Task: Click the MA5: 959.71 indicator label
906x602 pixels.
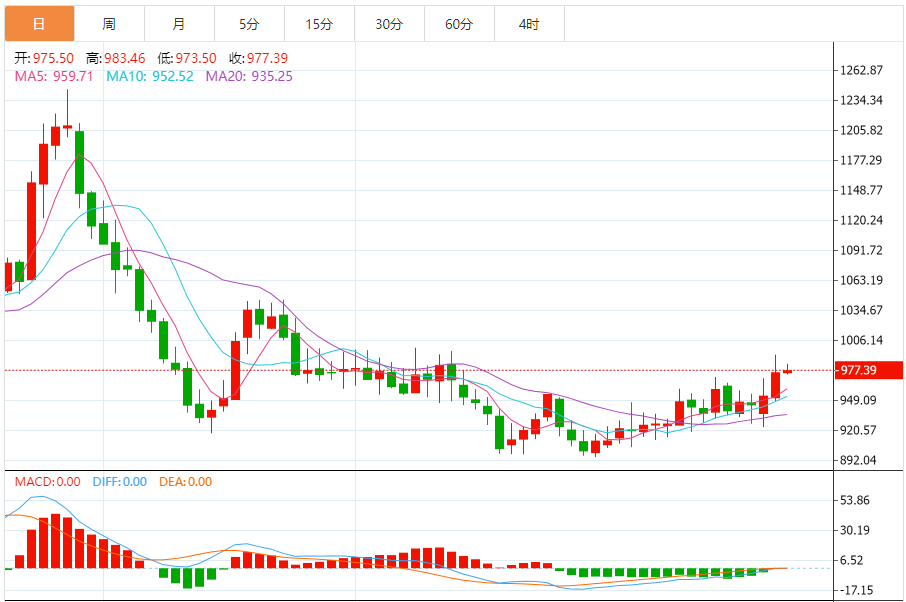Action: 54,76
